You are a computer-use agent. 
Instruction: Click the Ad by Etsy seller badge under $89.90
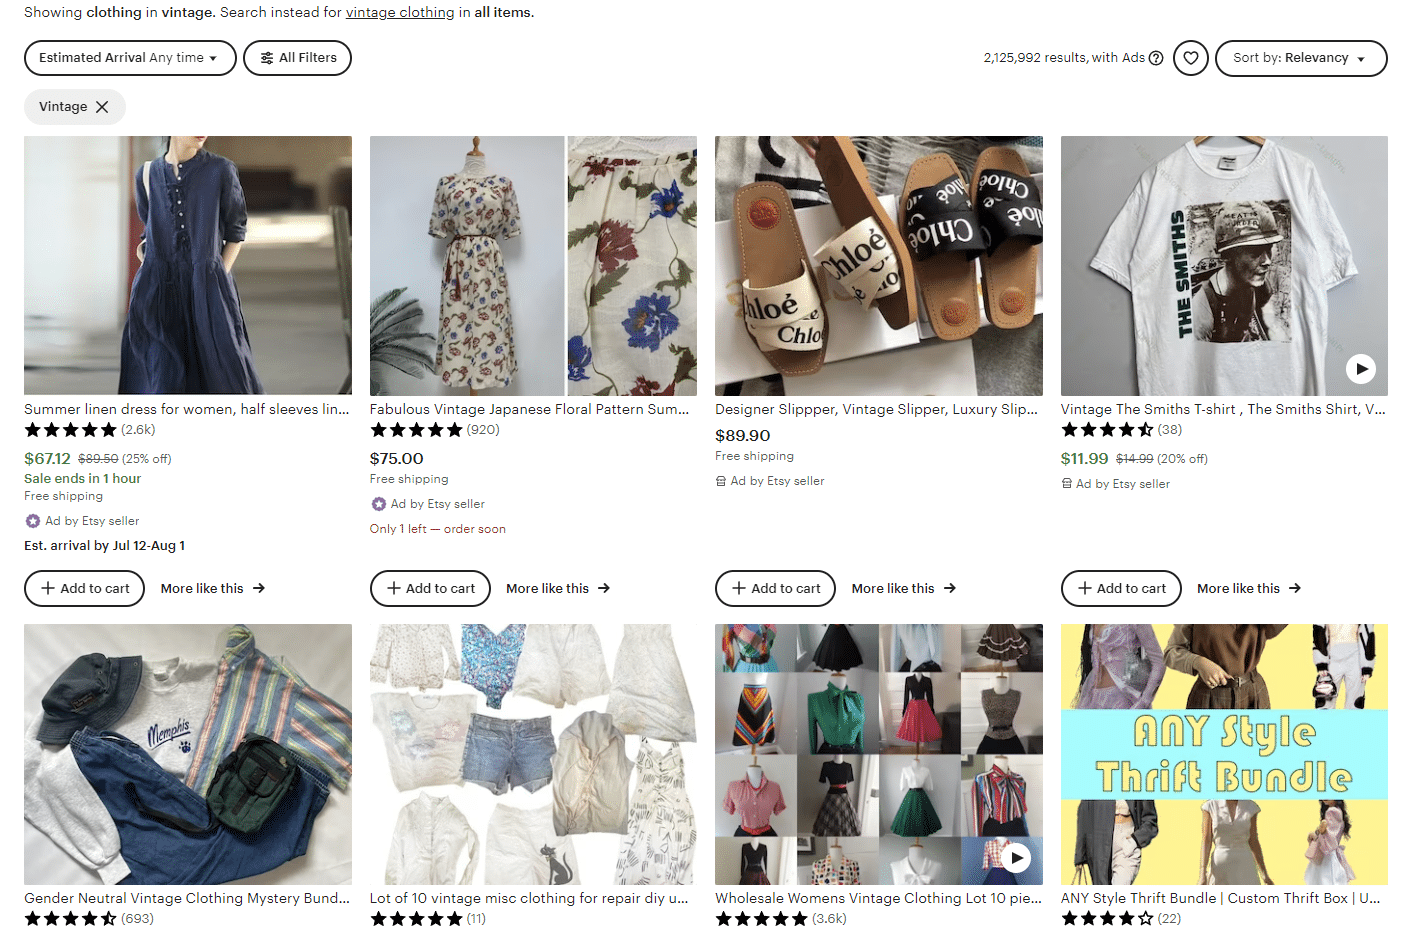pyautogui.click(x=770, y=481)
